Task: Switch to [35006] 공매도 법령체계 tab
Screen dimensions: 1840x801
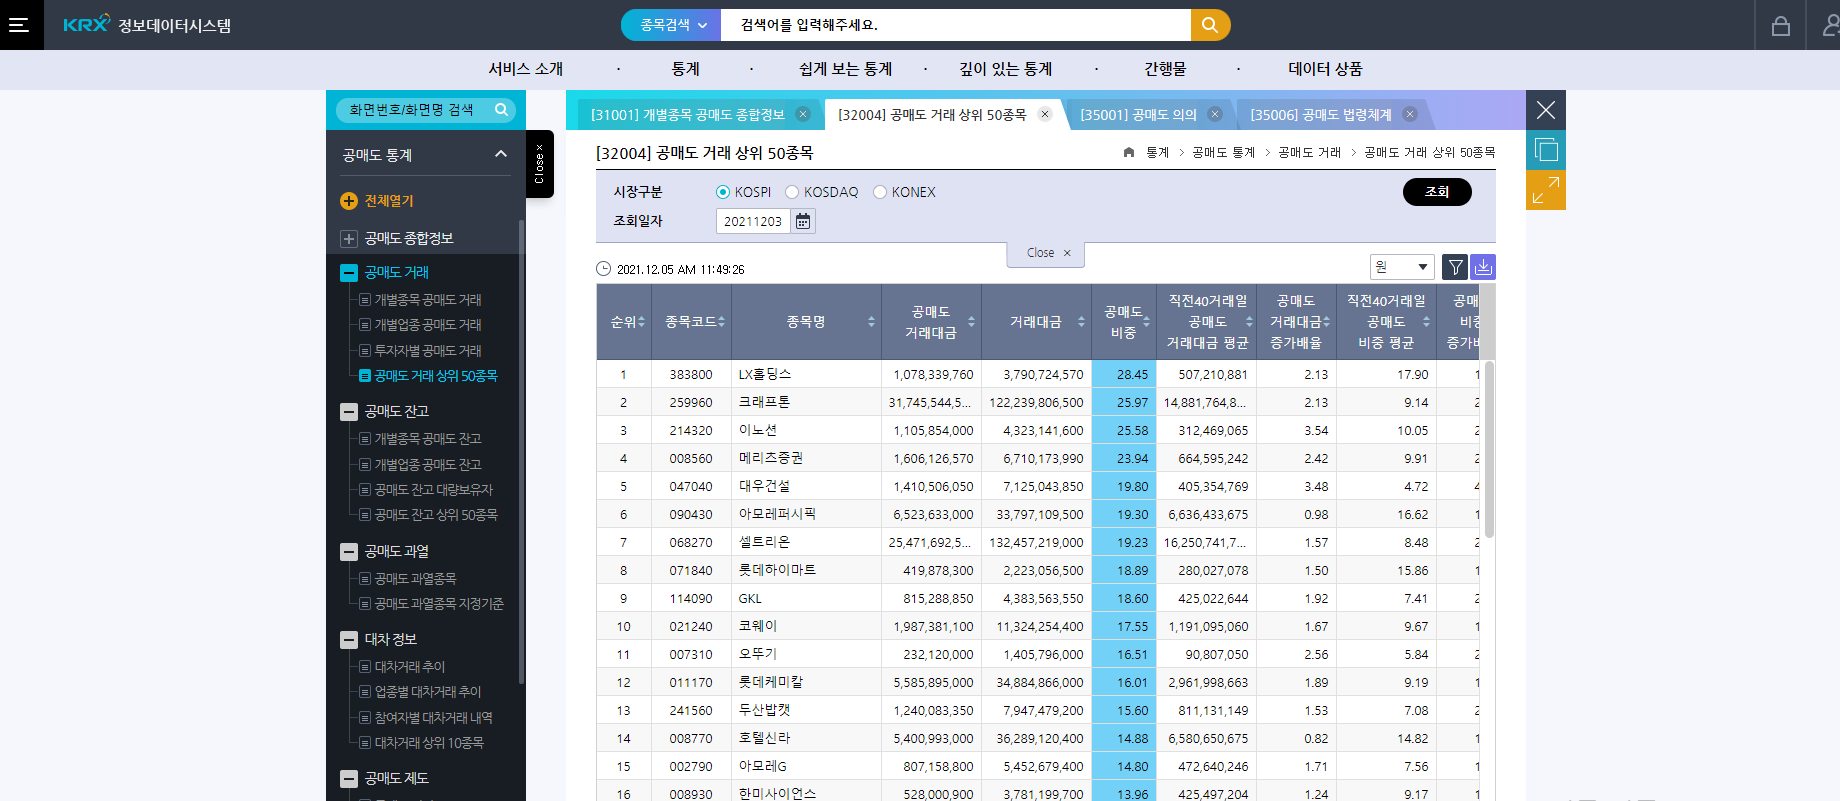Action: point(1321,115)
